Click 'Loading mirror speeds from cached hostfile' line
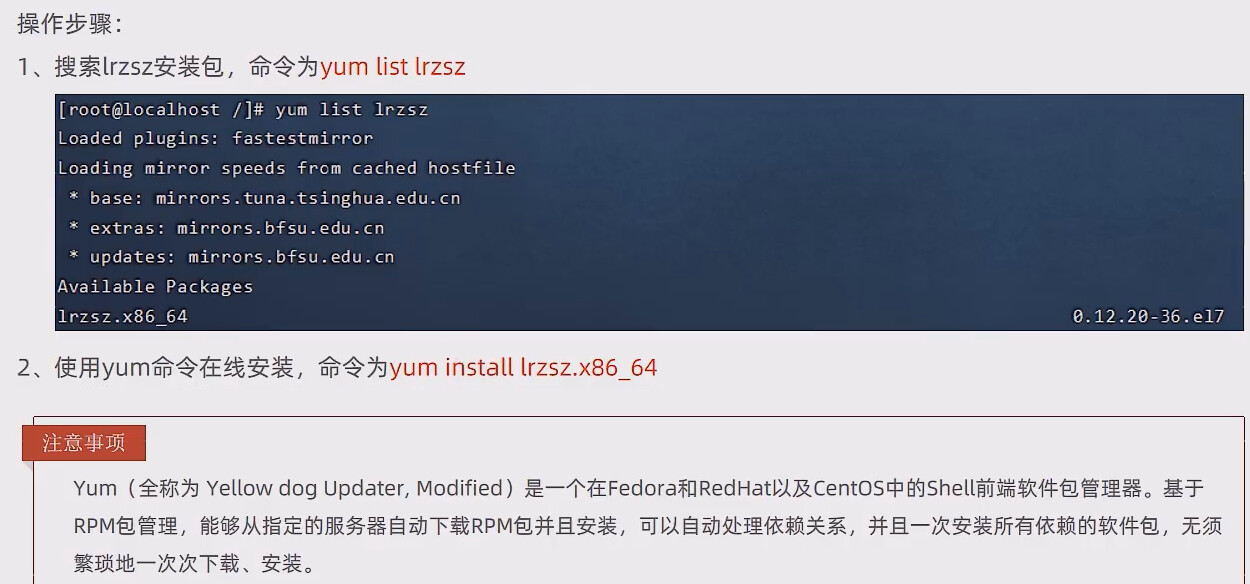Screen dimensions: 1250x584 pyautogui.click(x=286, y=168)
